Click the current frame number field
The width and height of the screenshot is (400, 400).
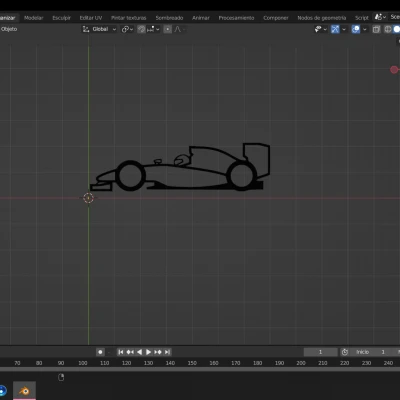tap(321, 352)
